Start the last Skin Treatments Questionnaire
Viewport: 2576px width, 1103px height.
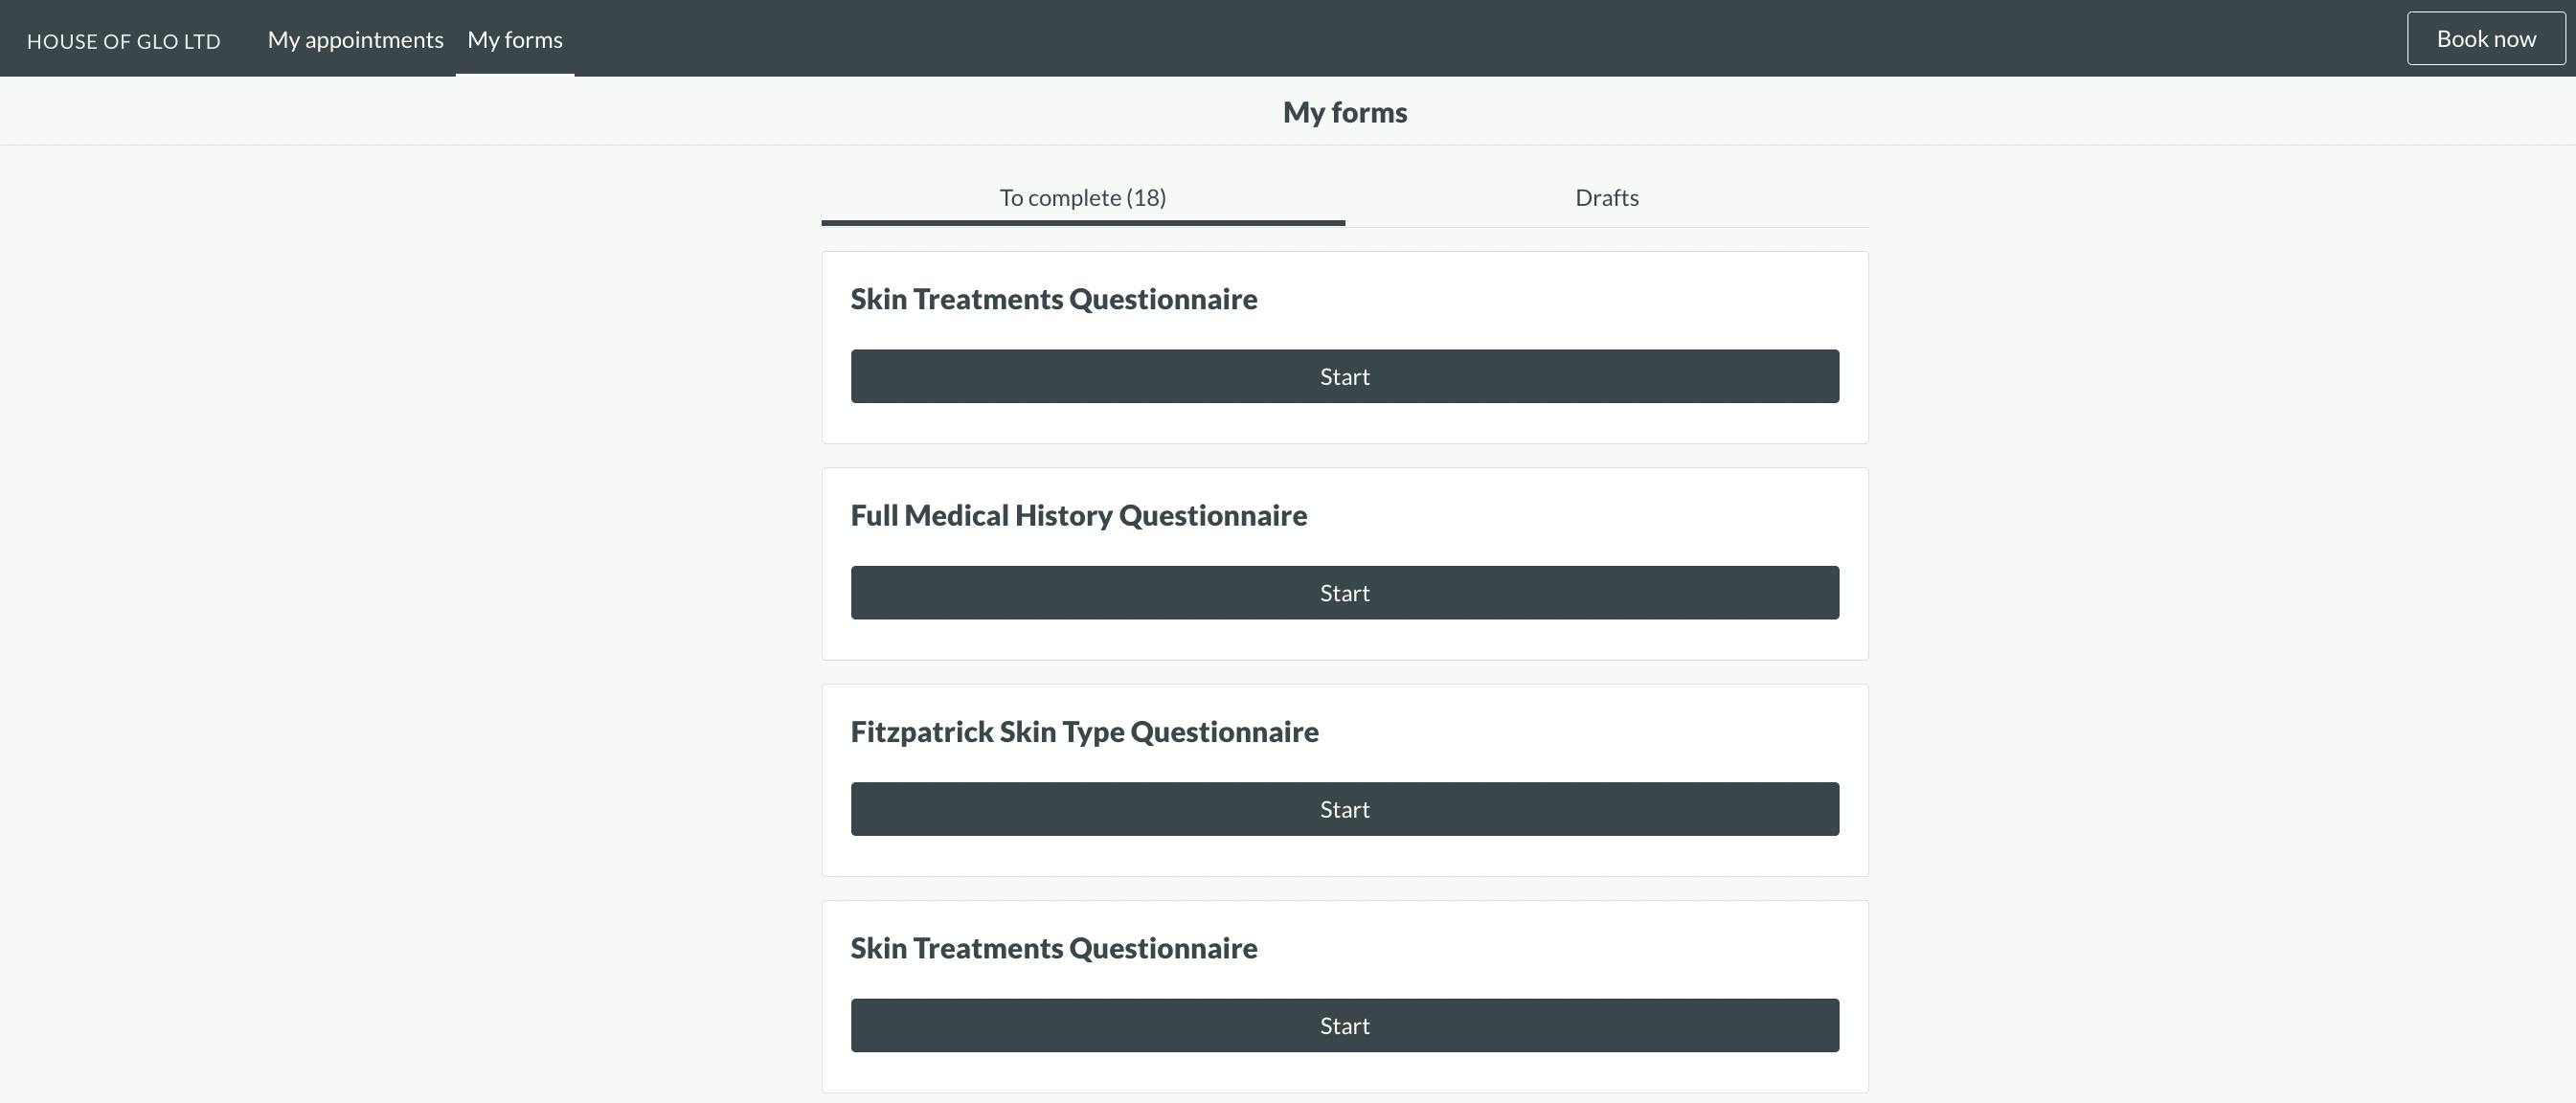pos(1344,1025)
